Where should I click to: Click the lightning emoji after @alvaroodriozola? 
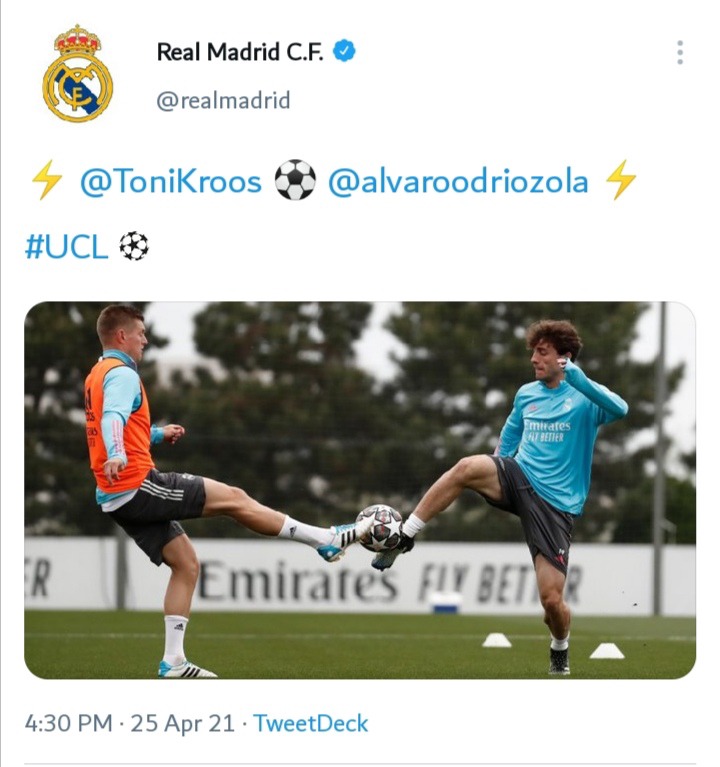[x=621, y=180]
